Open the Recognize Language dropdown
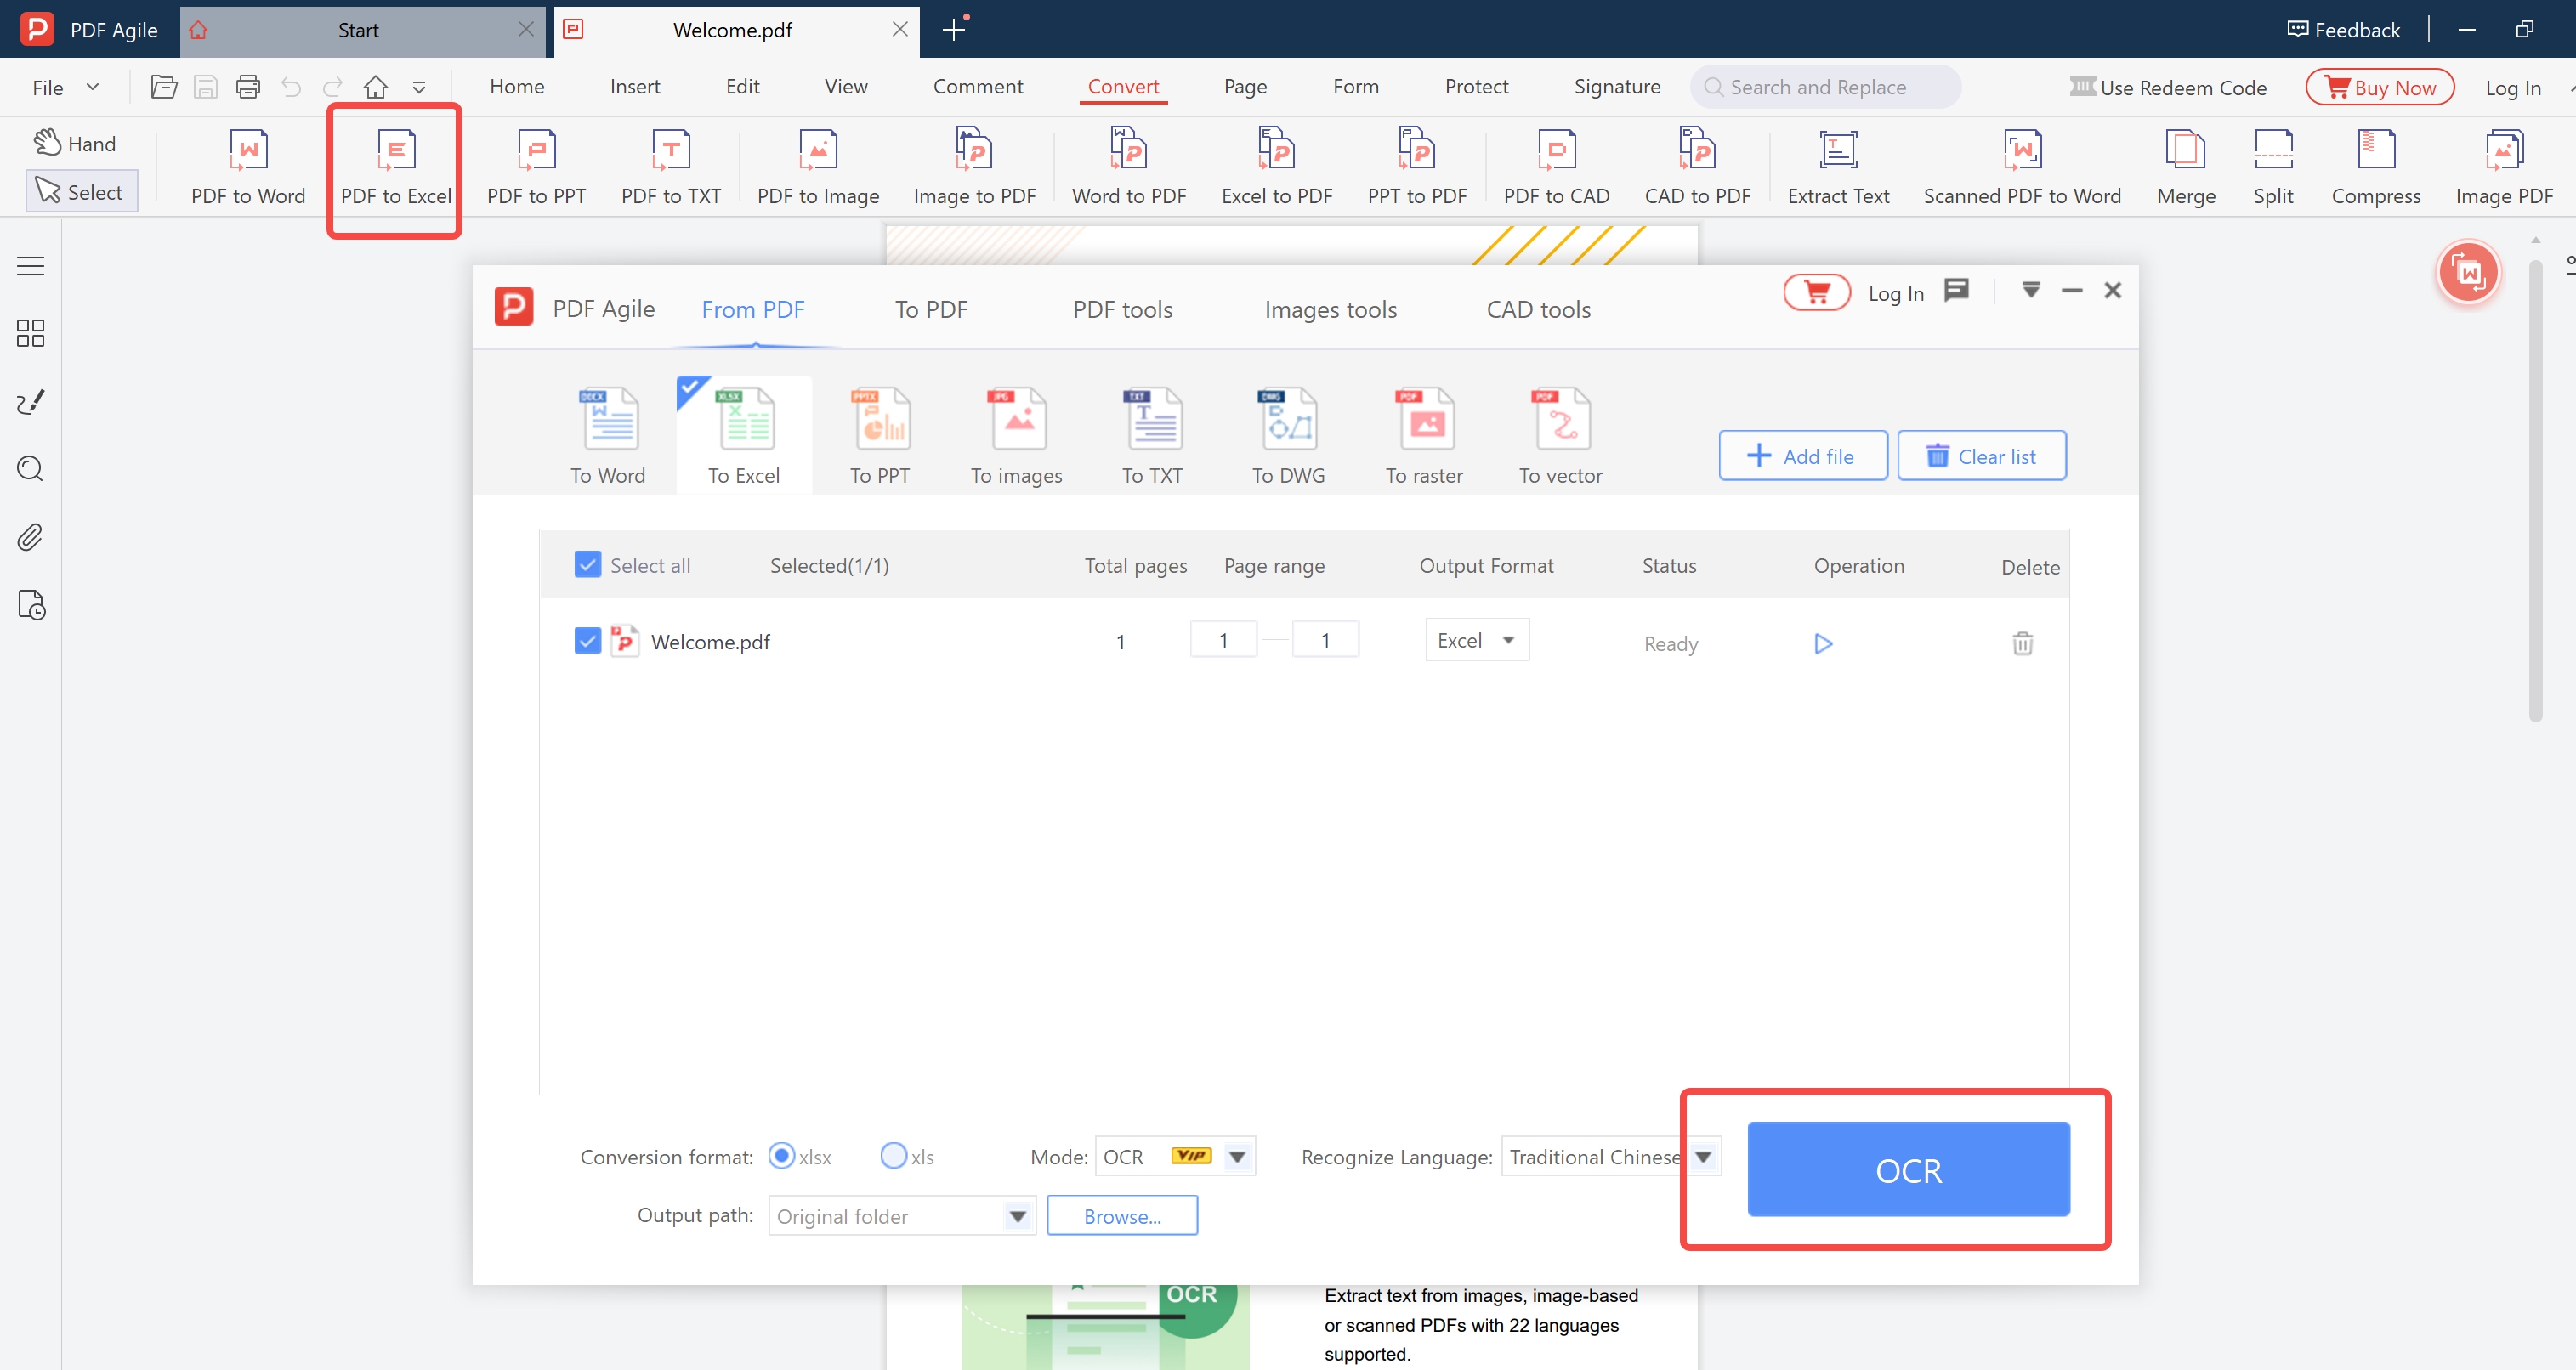The height and width of the screenshot is (1370, 2576). point(1611,1156)
